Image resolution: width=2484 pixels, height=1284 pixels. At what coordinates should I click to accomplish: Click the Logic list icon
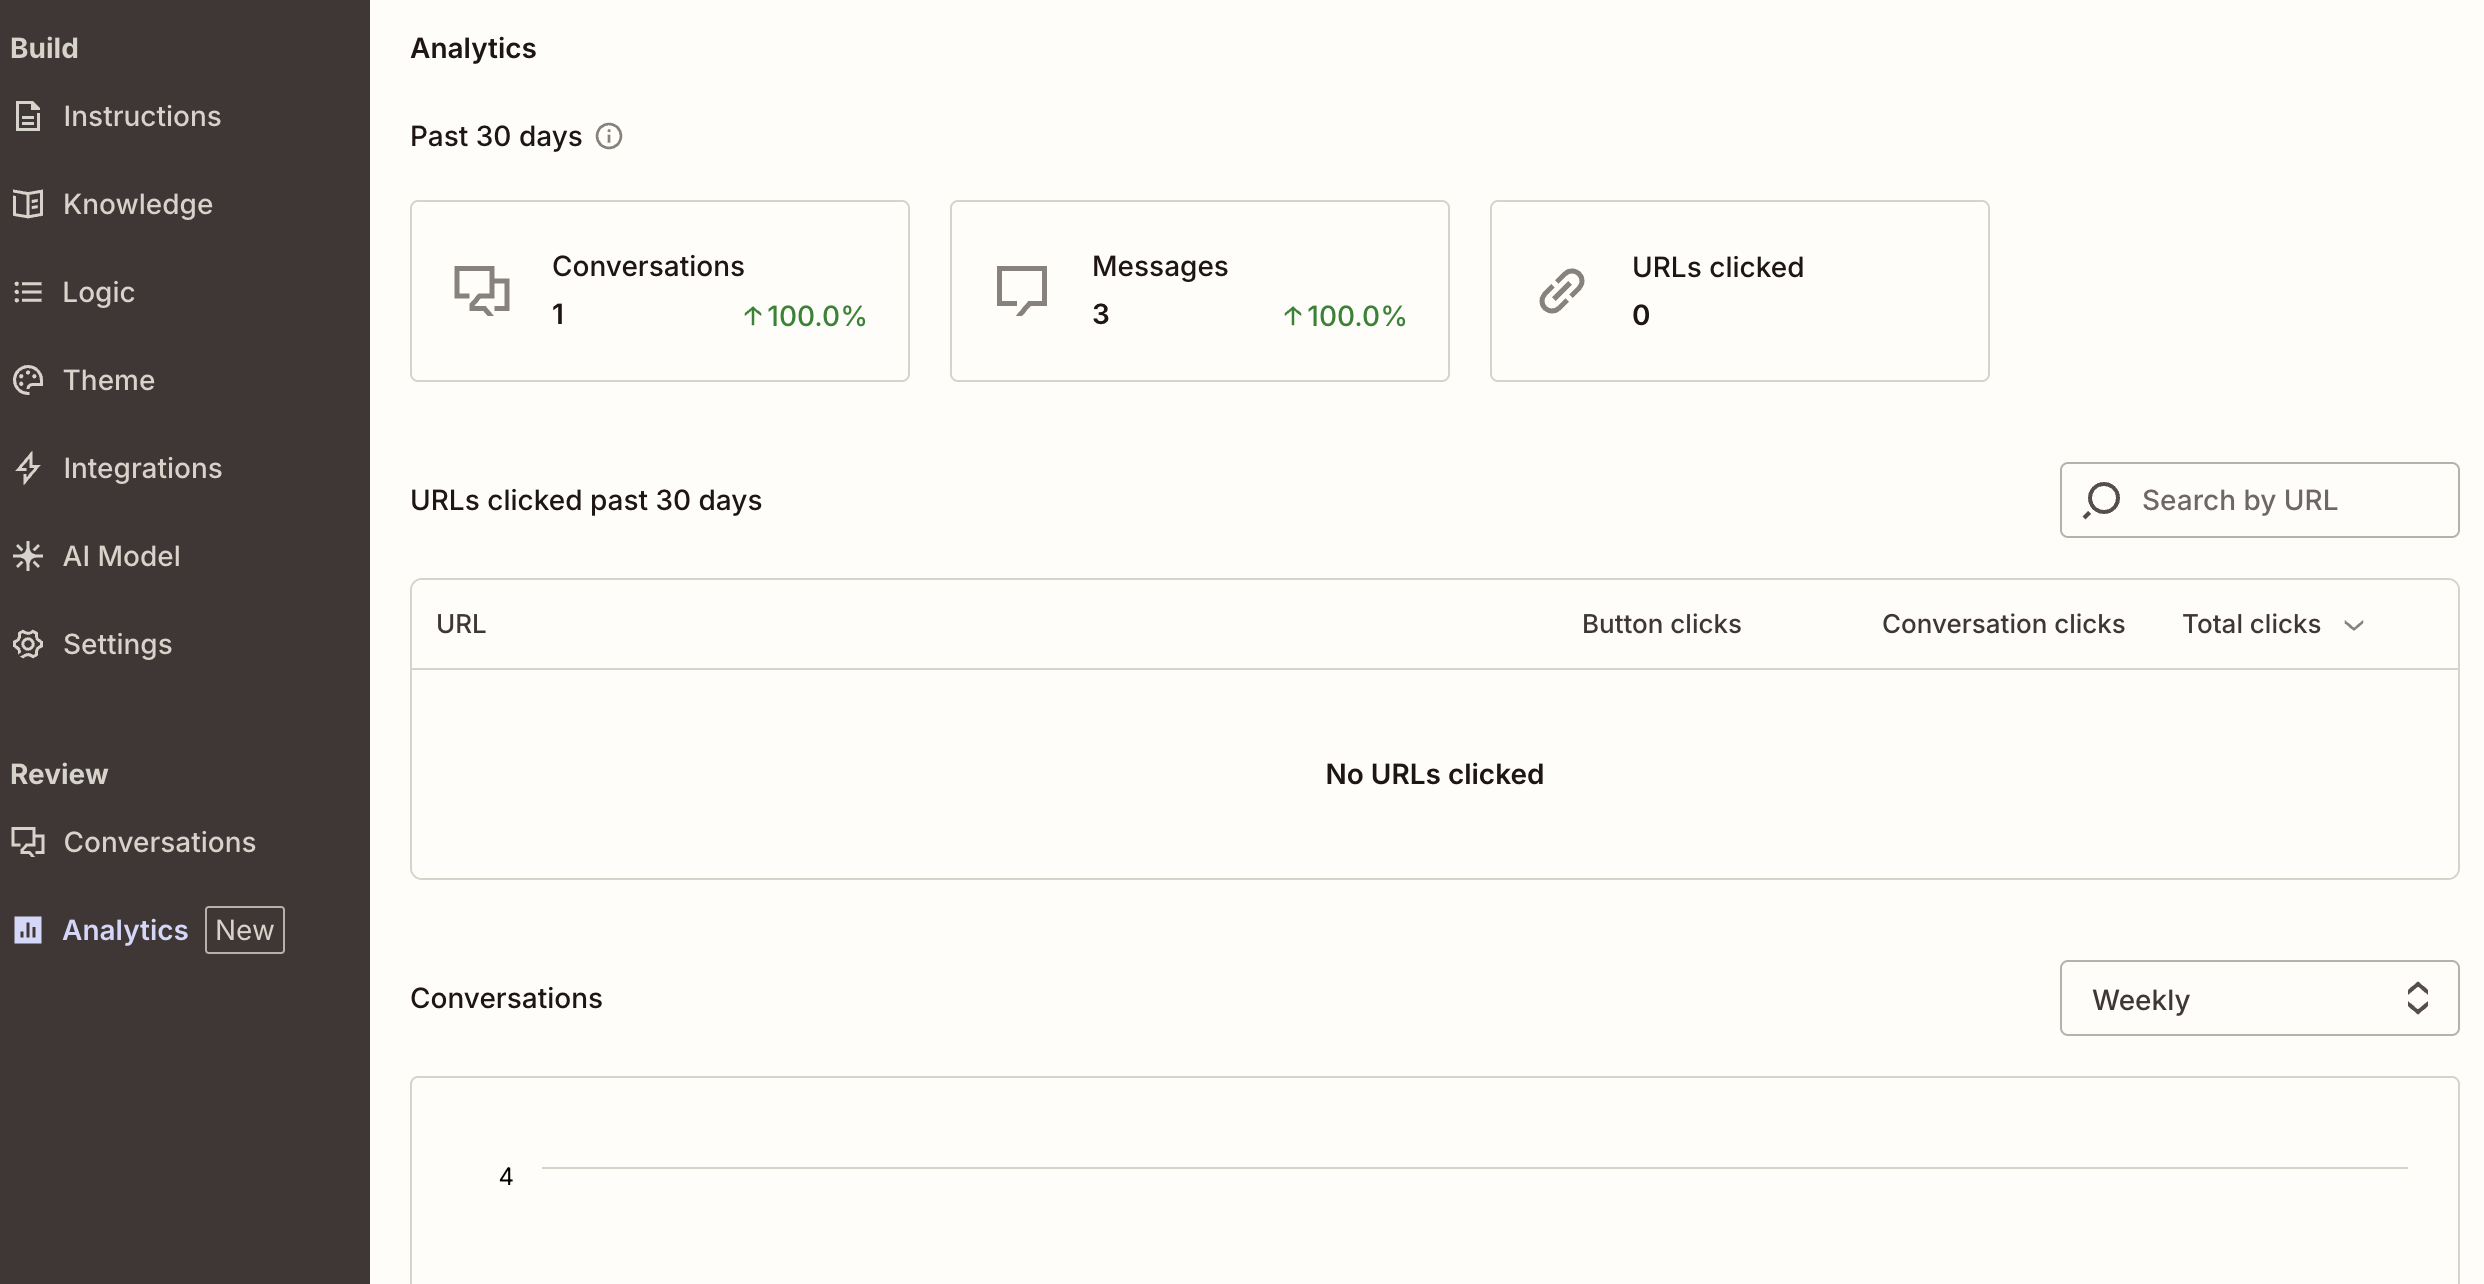click(x=28, y=291)
